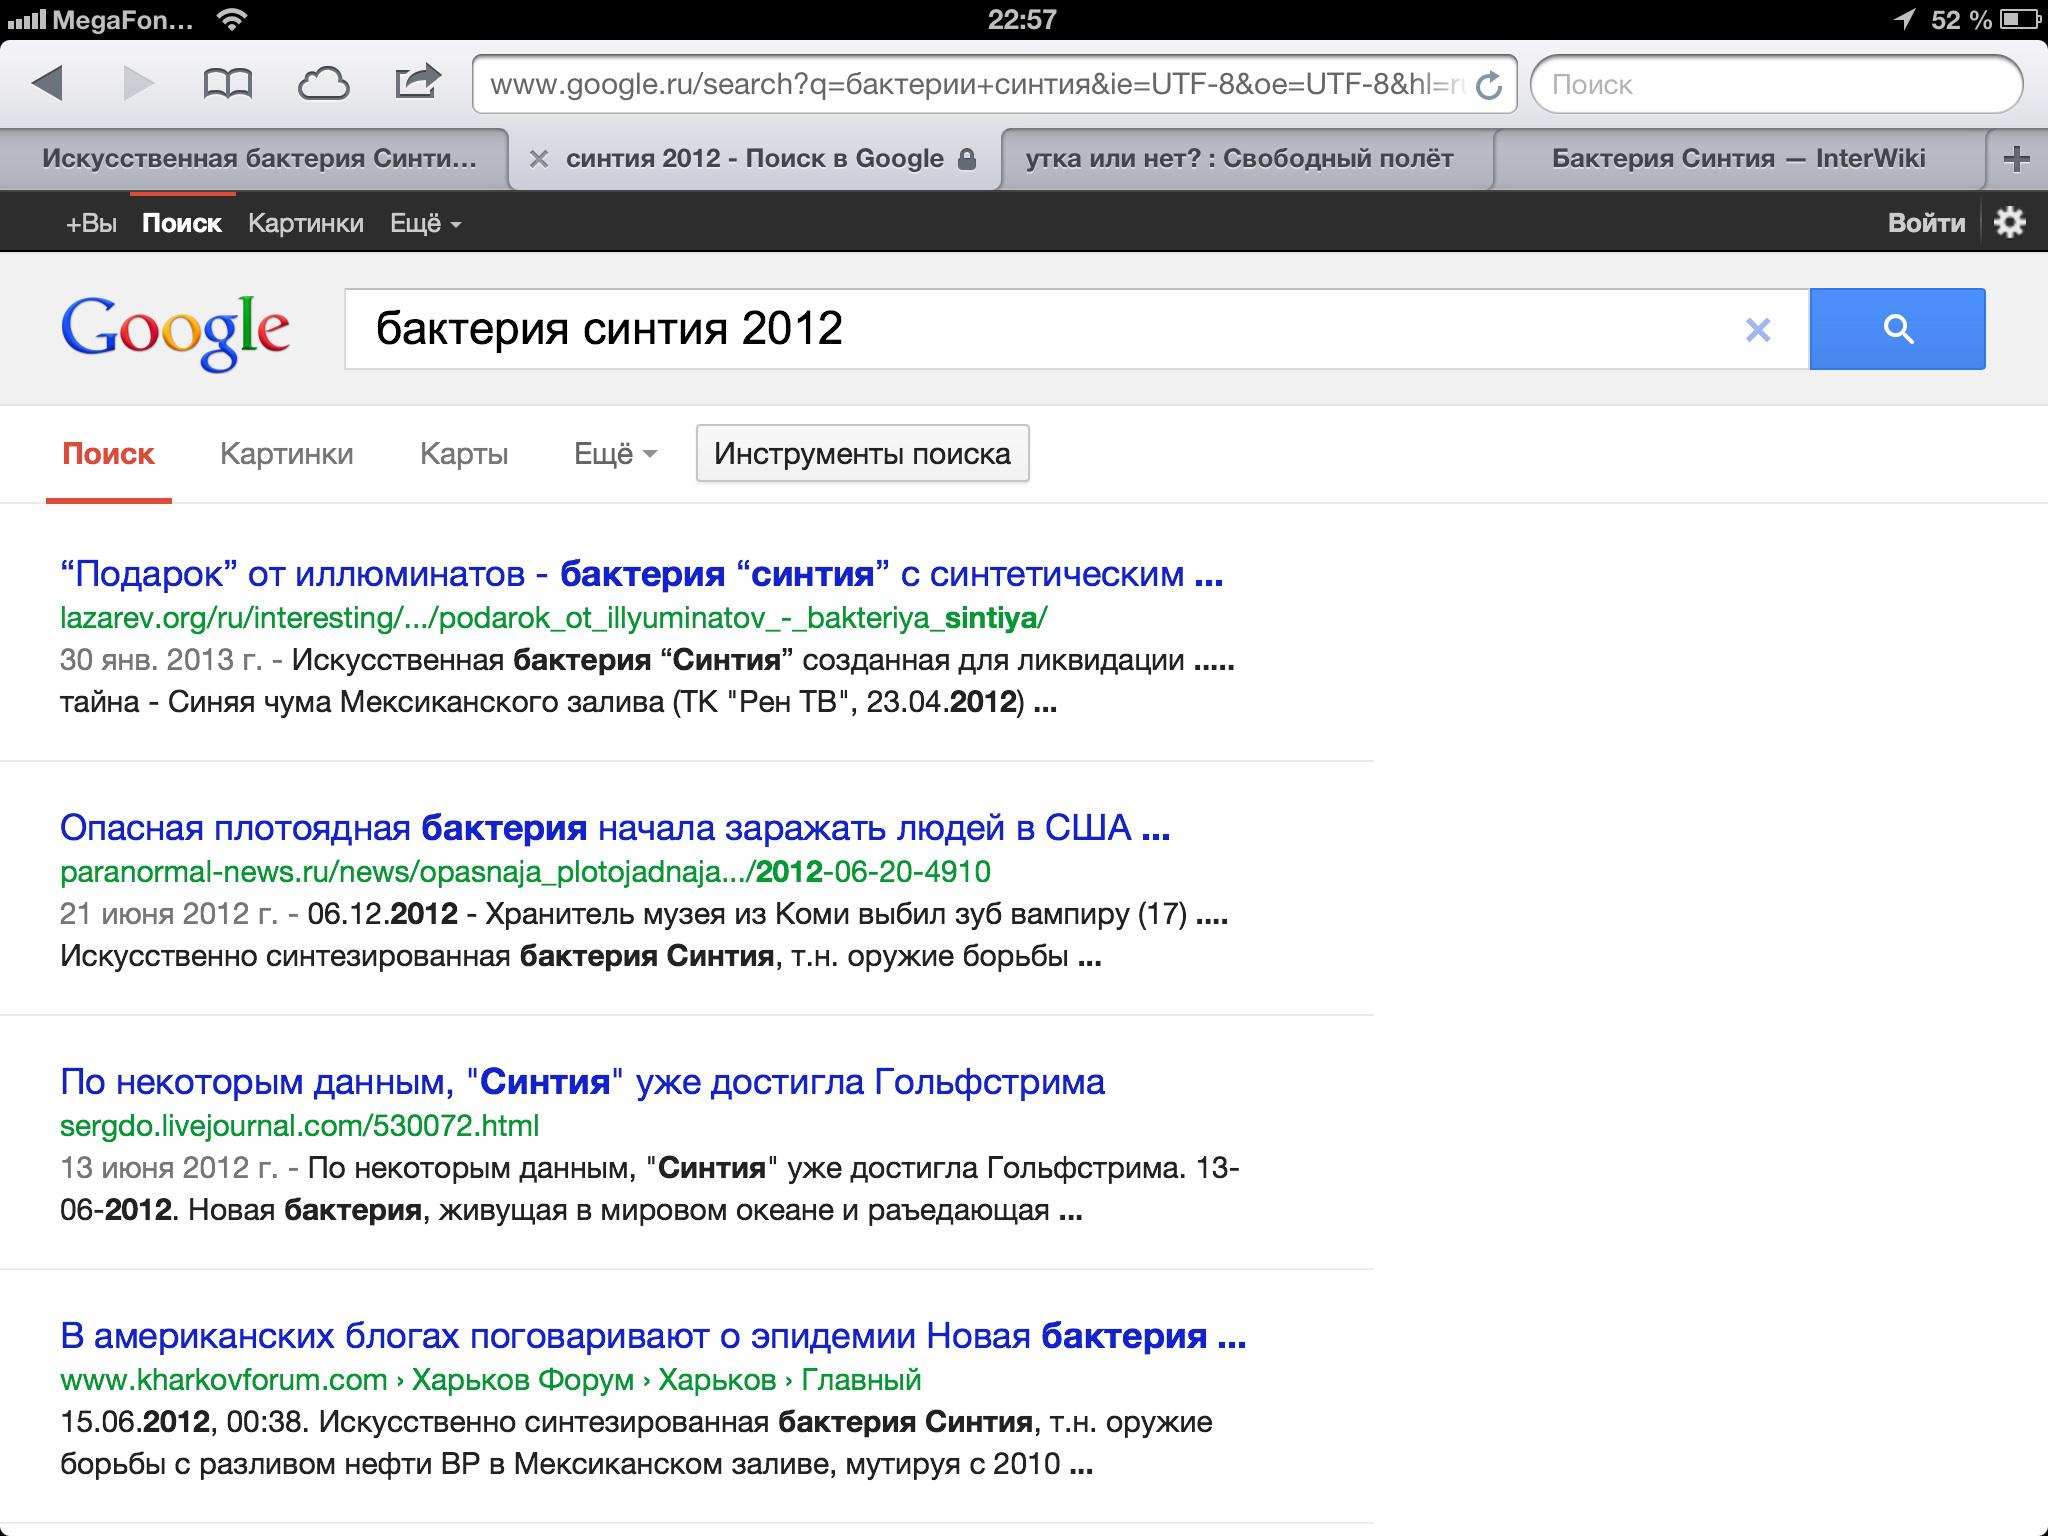This screenshot has width=2048, height=1536.
Task: Tap the clock '22:57' in status bar
Action: click(x=1022, y=20)
